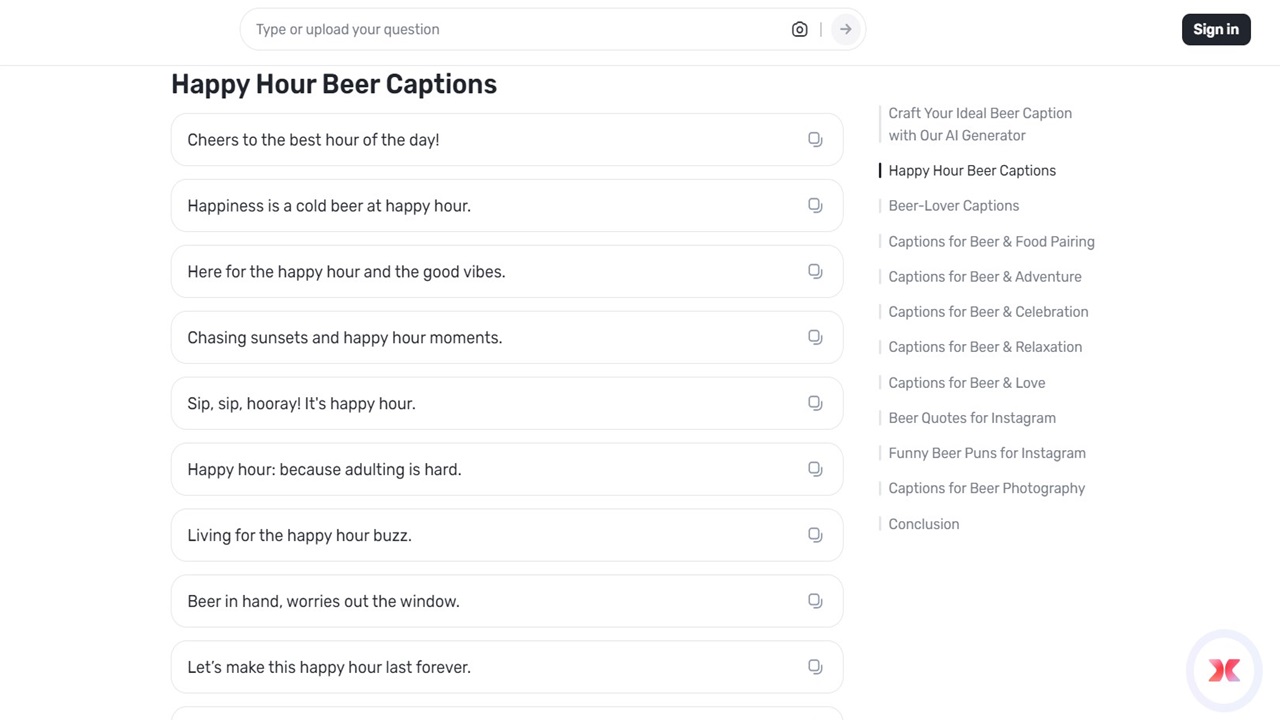Copy the 'Chasing sunsets and happy hour moments' caption
1280x720 pixels.
pos(815,338)
